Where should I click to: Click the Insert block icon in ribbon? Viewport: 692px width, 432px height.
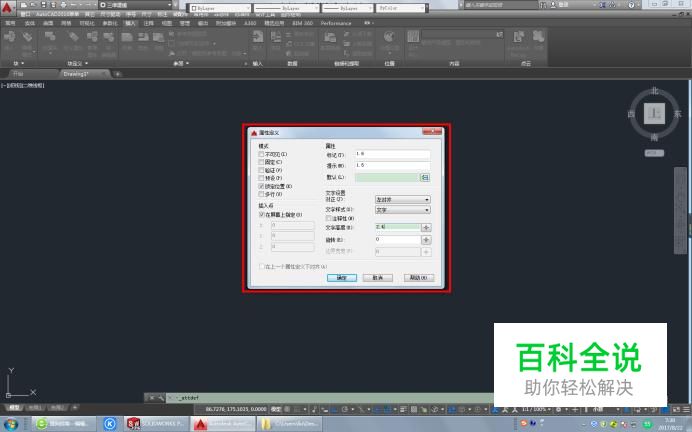coord(9,38)
